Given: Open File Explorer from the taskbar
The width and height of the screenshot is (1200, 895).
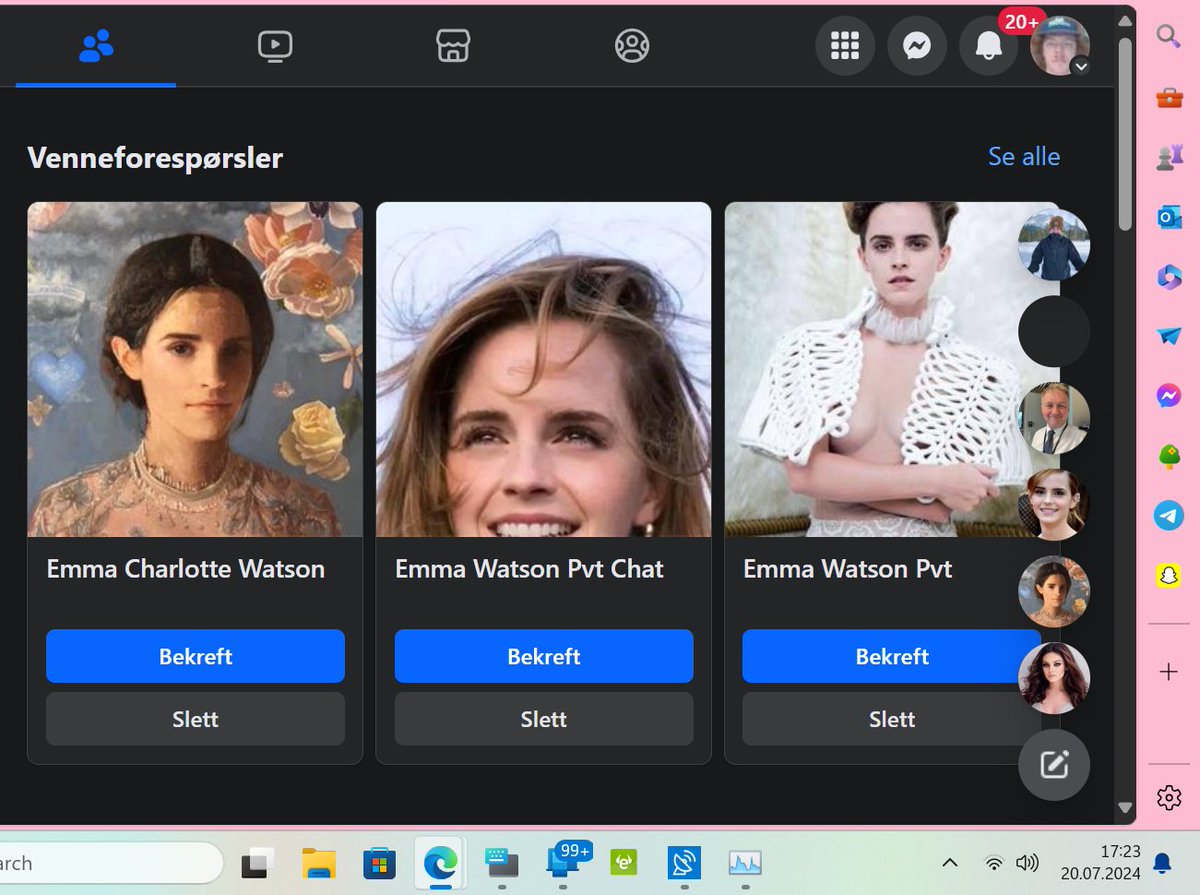Looking at the screenshot, I should (319, 862).
